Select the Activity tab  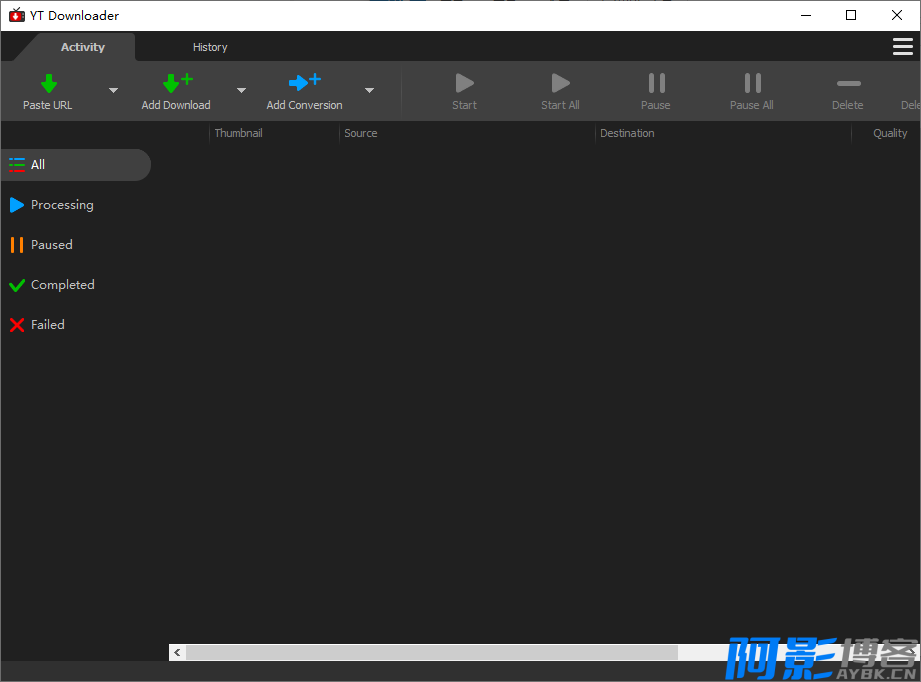83,47
